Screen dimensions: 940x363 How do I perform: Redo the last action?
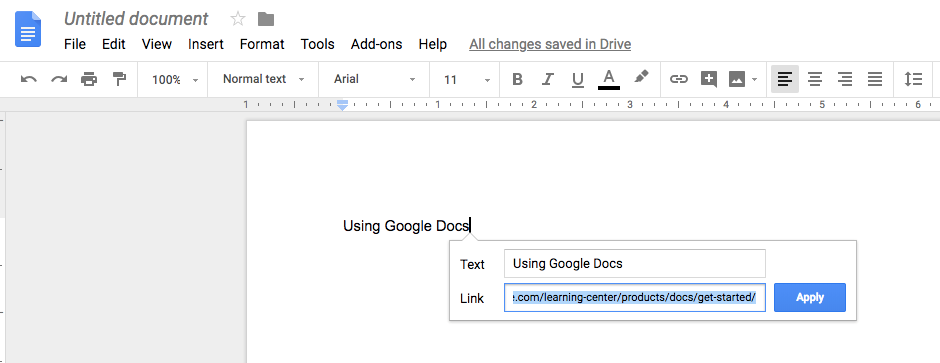(59, 79)
